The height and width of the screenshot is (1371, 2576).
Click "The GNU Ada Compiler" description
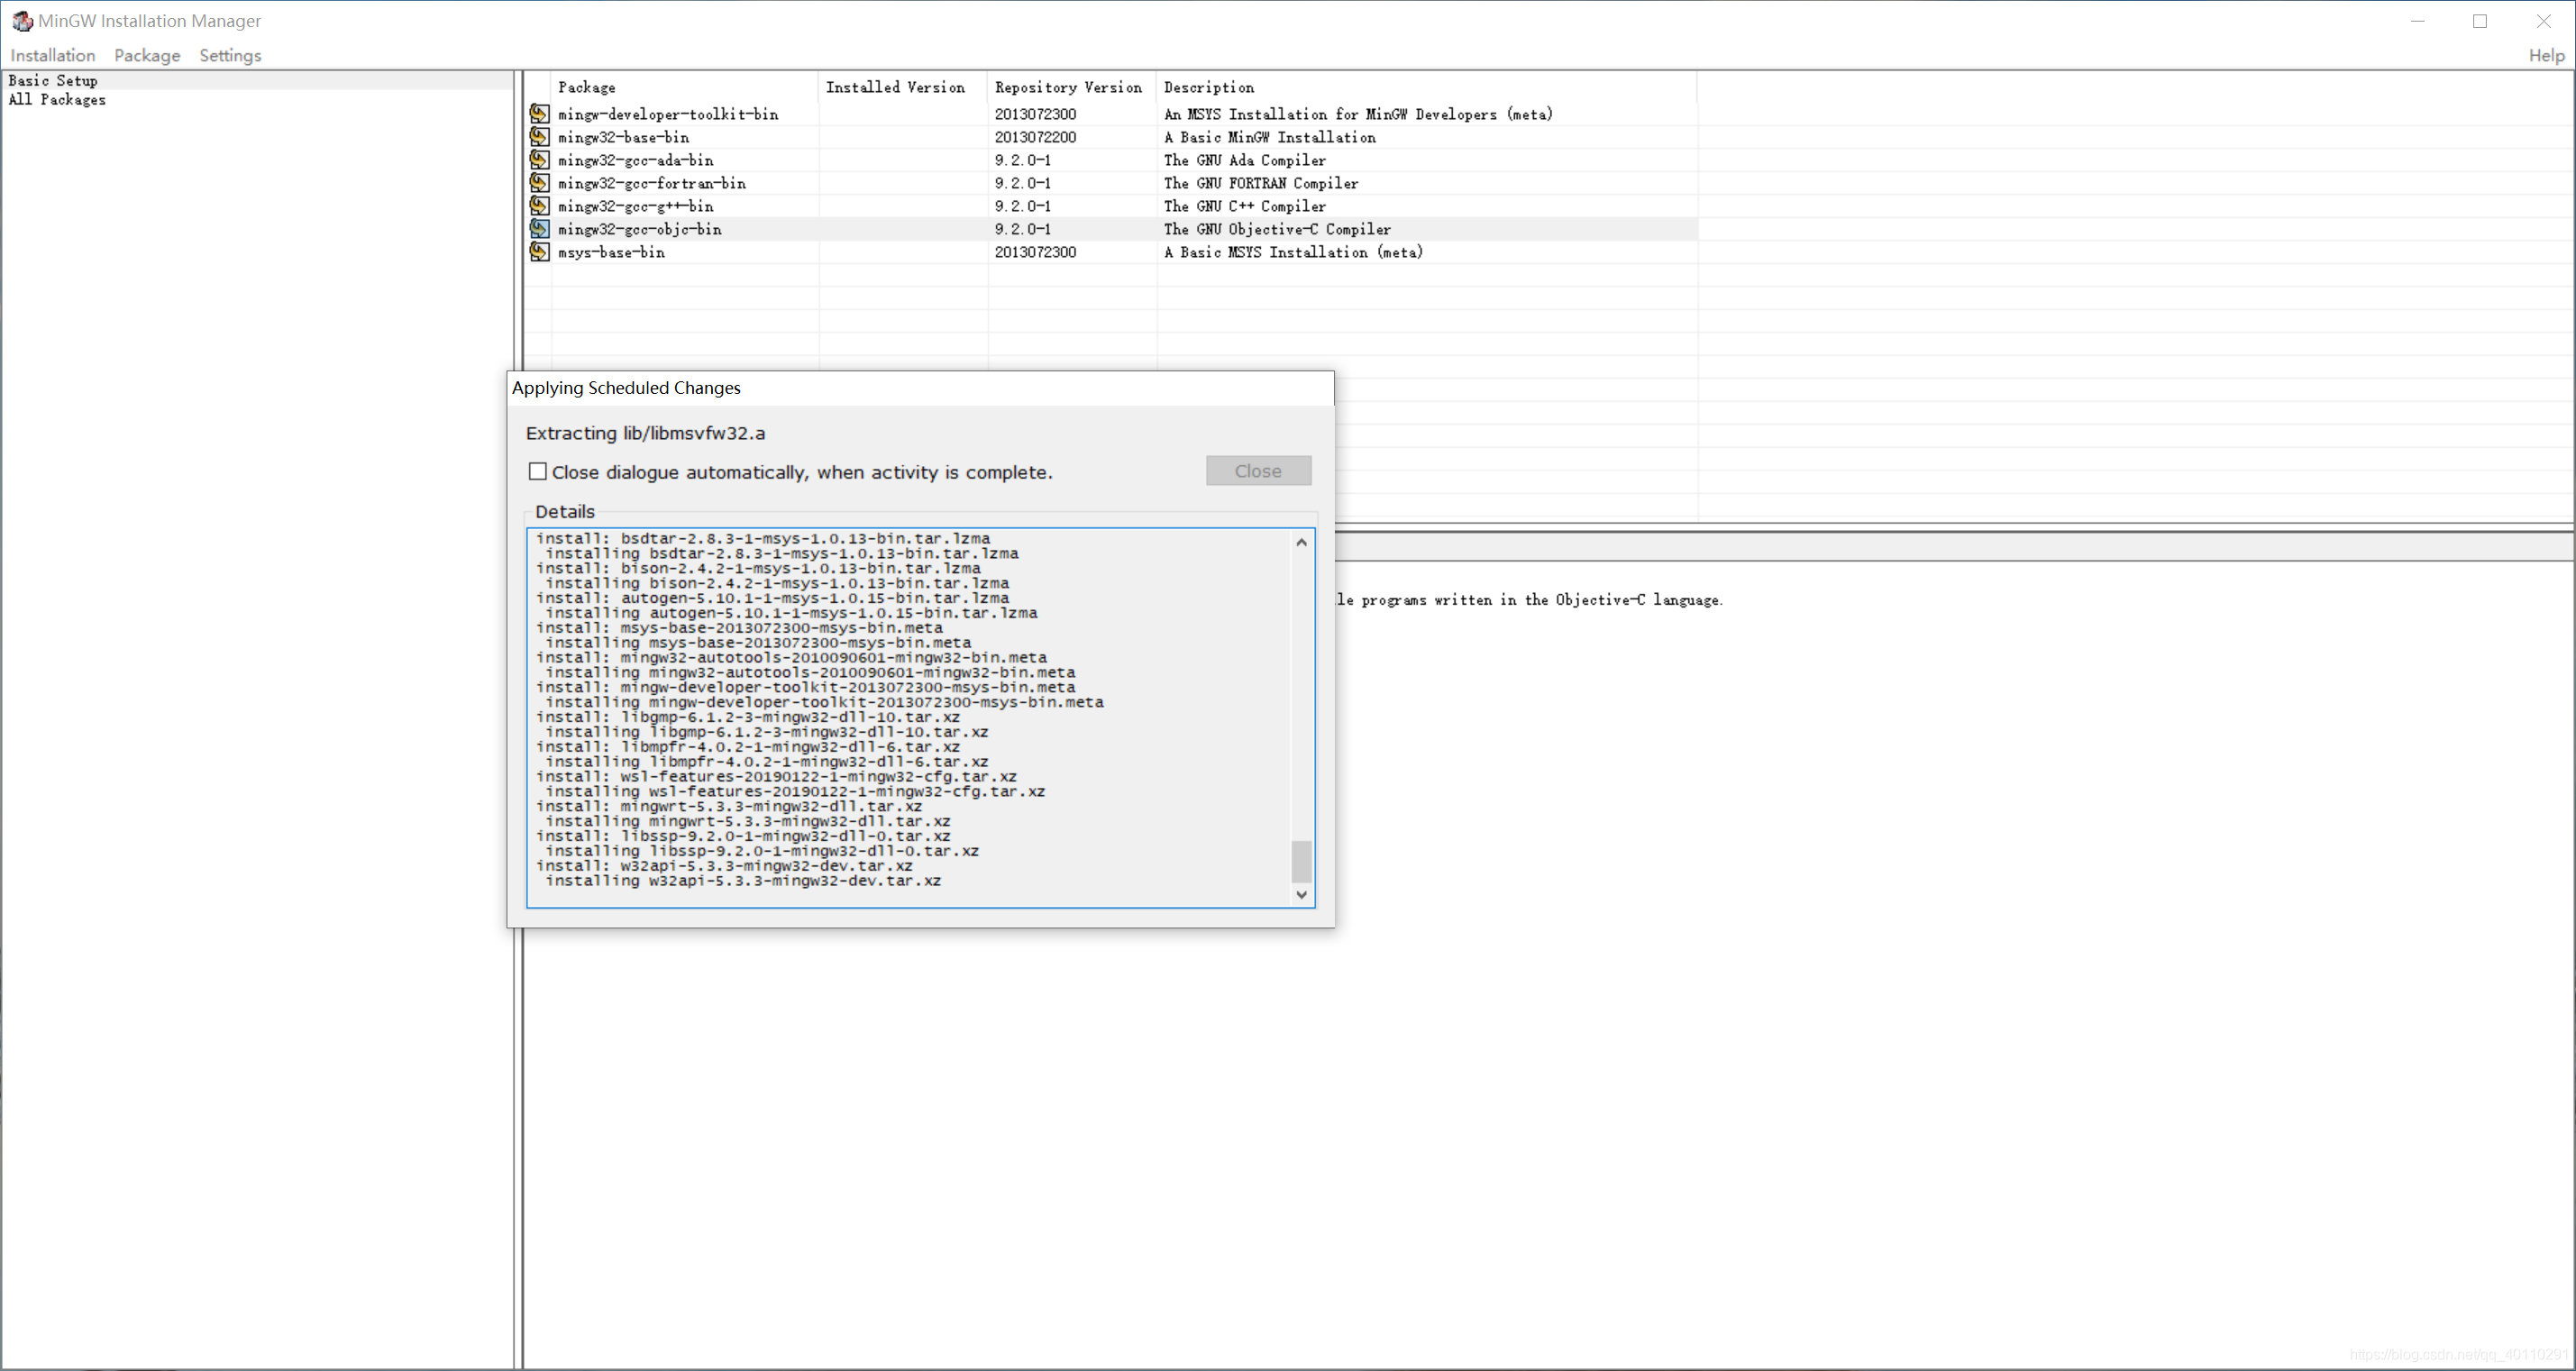pos(1245,160)
